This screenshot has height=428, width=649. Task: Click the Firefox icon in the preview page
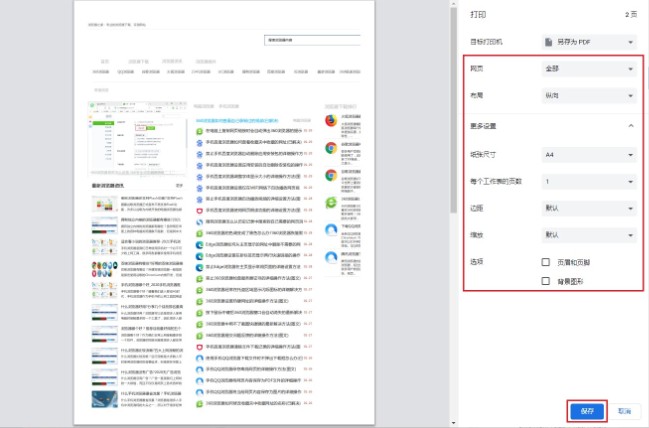point(331,121)
